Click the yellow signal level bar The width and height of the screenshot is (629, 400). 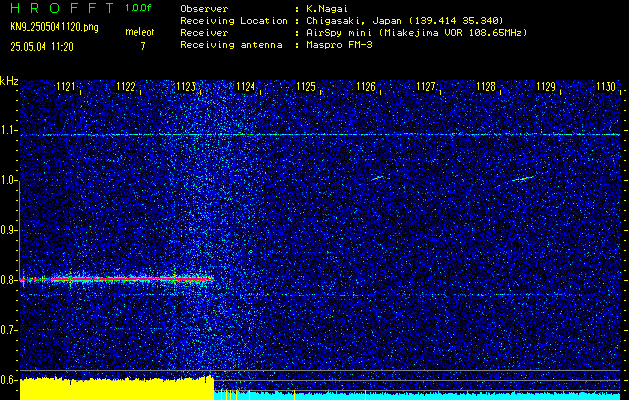click(x=117, y=388)
